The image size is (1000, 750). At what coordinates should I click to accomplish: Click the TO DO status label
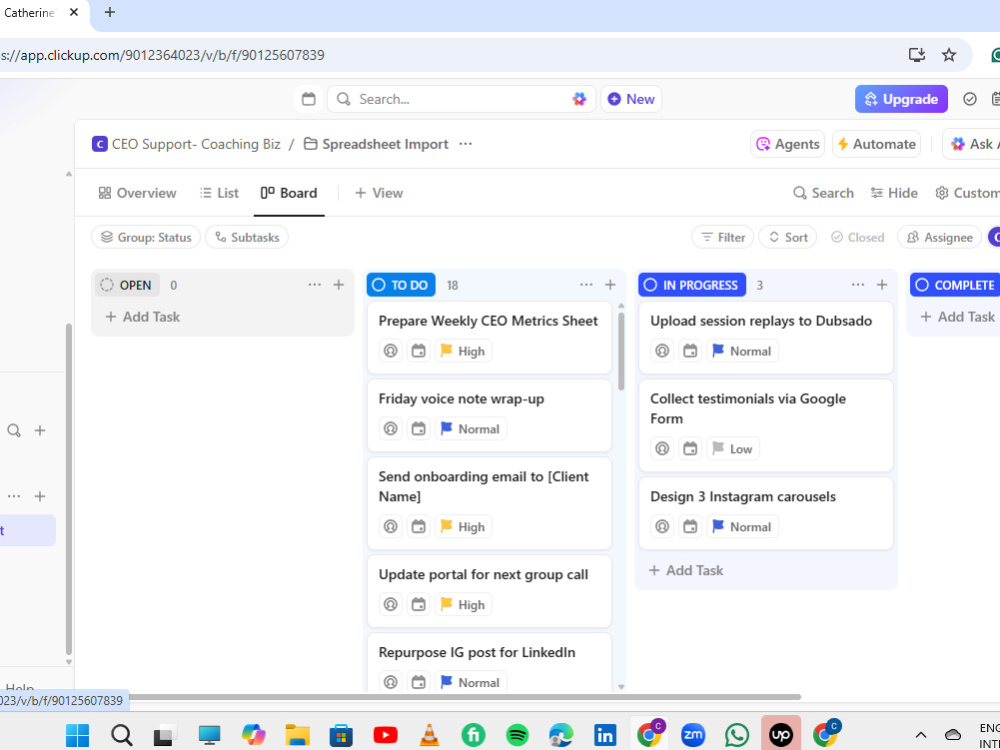tap(401, 284)
